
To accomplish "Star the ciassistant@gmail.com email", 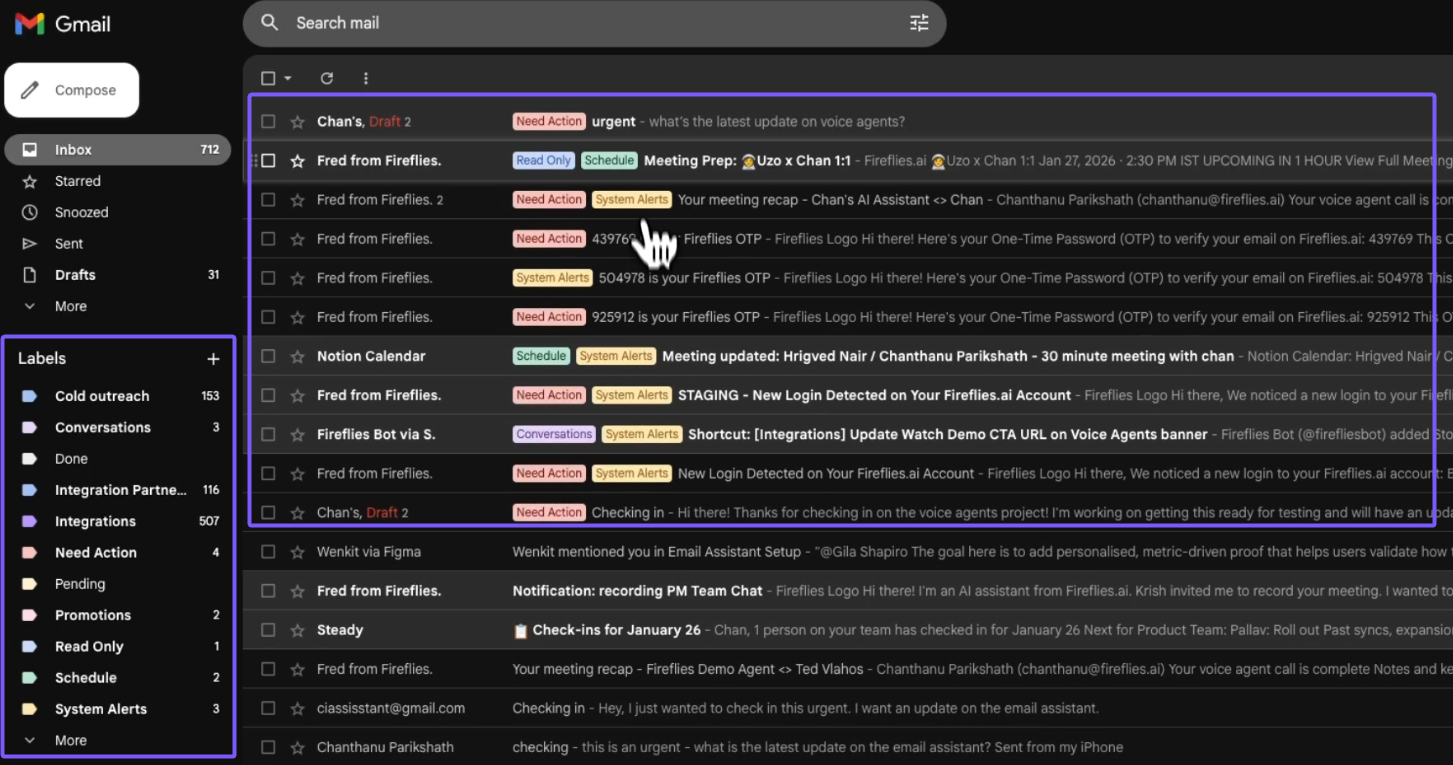I will tap(297, 708).
